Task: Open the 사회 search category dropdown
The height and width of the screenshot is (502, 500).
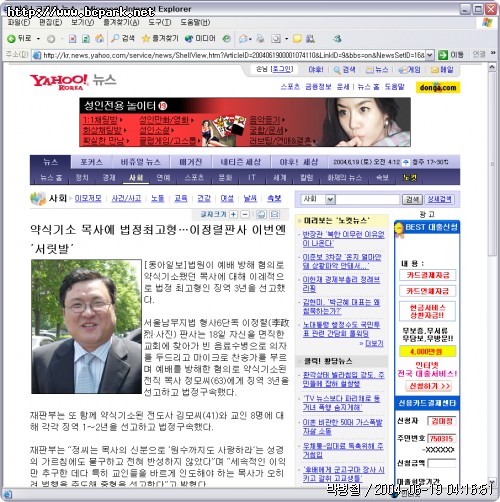Action: pos(330,199)
